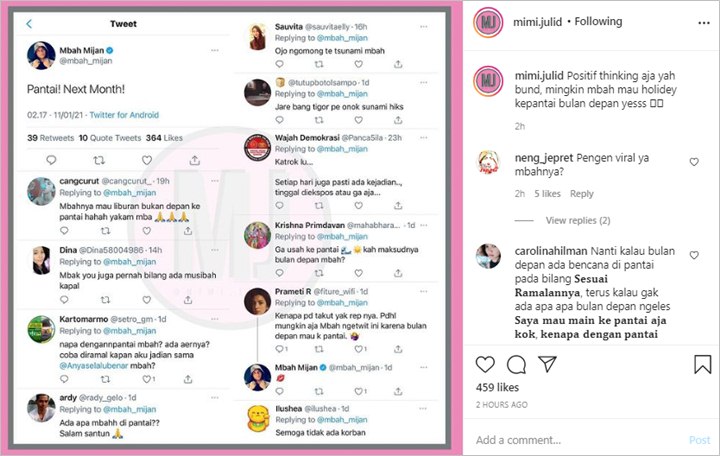Screen dimensions: 720x456
Task: Click the Post comment button
Action: coord(699,440)
